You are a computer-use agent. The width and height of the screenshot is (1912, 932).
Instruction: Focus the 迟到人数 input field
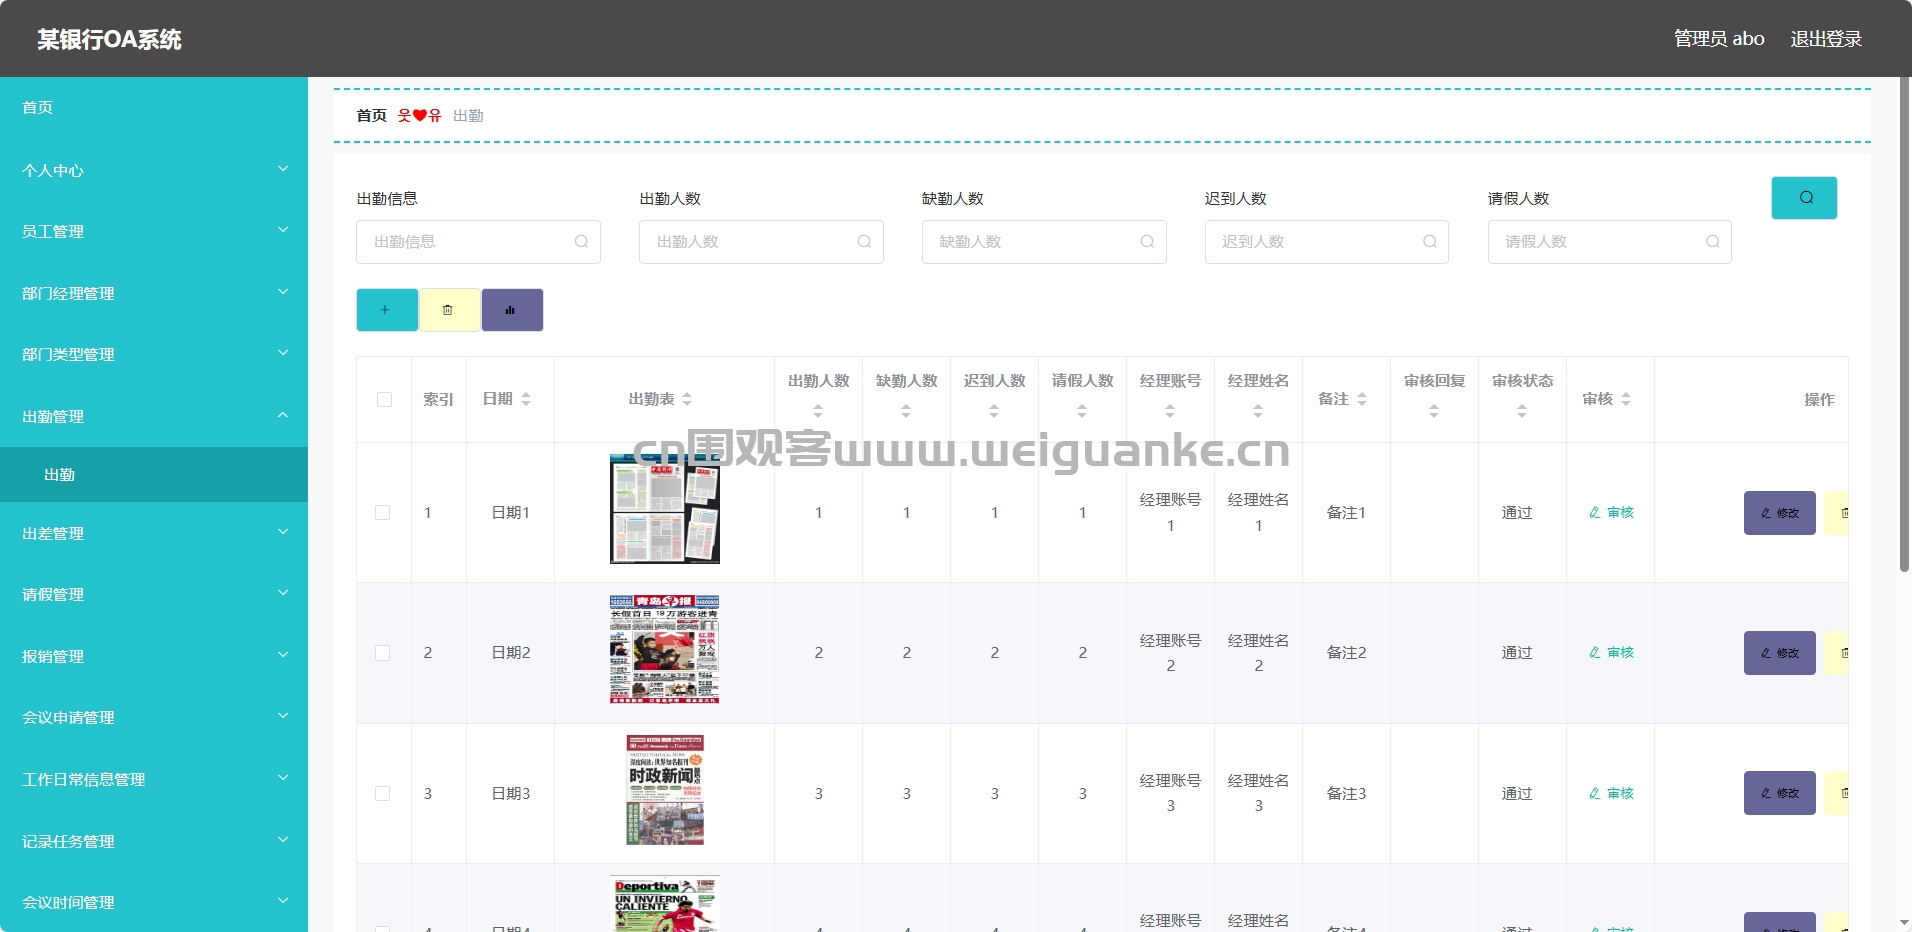1327,242
